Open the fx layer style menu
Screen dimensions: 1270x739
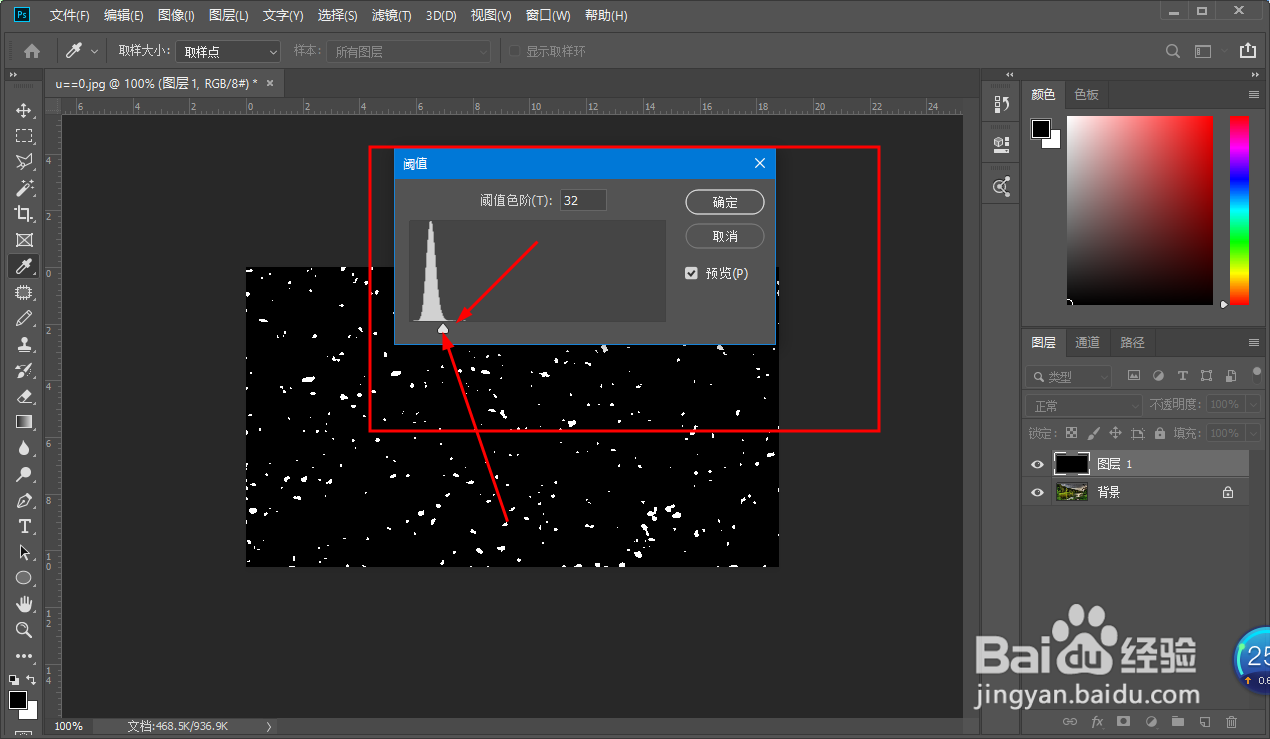click(x=1097, y=721)
